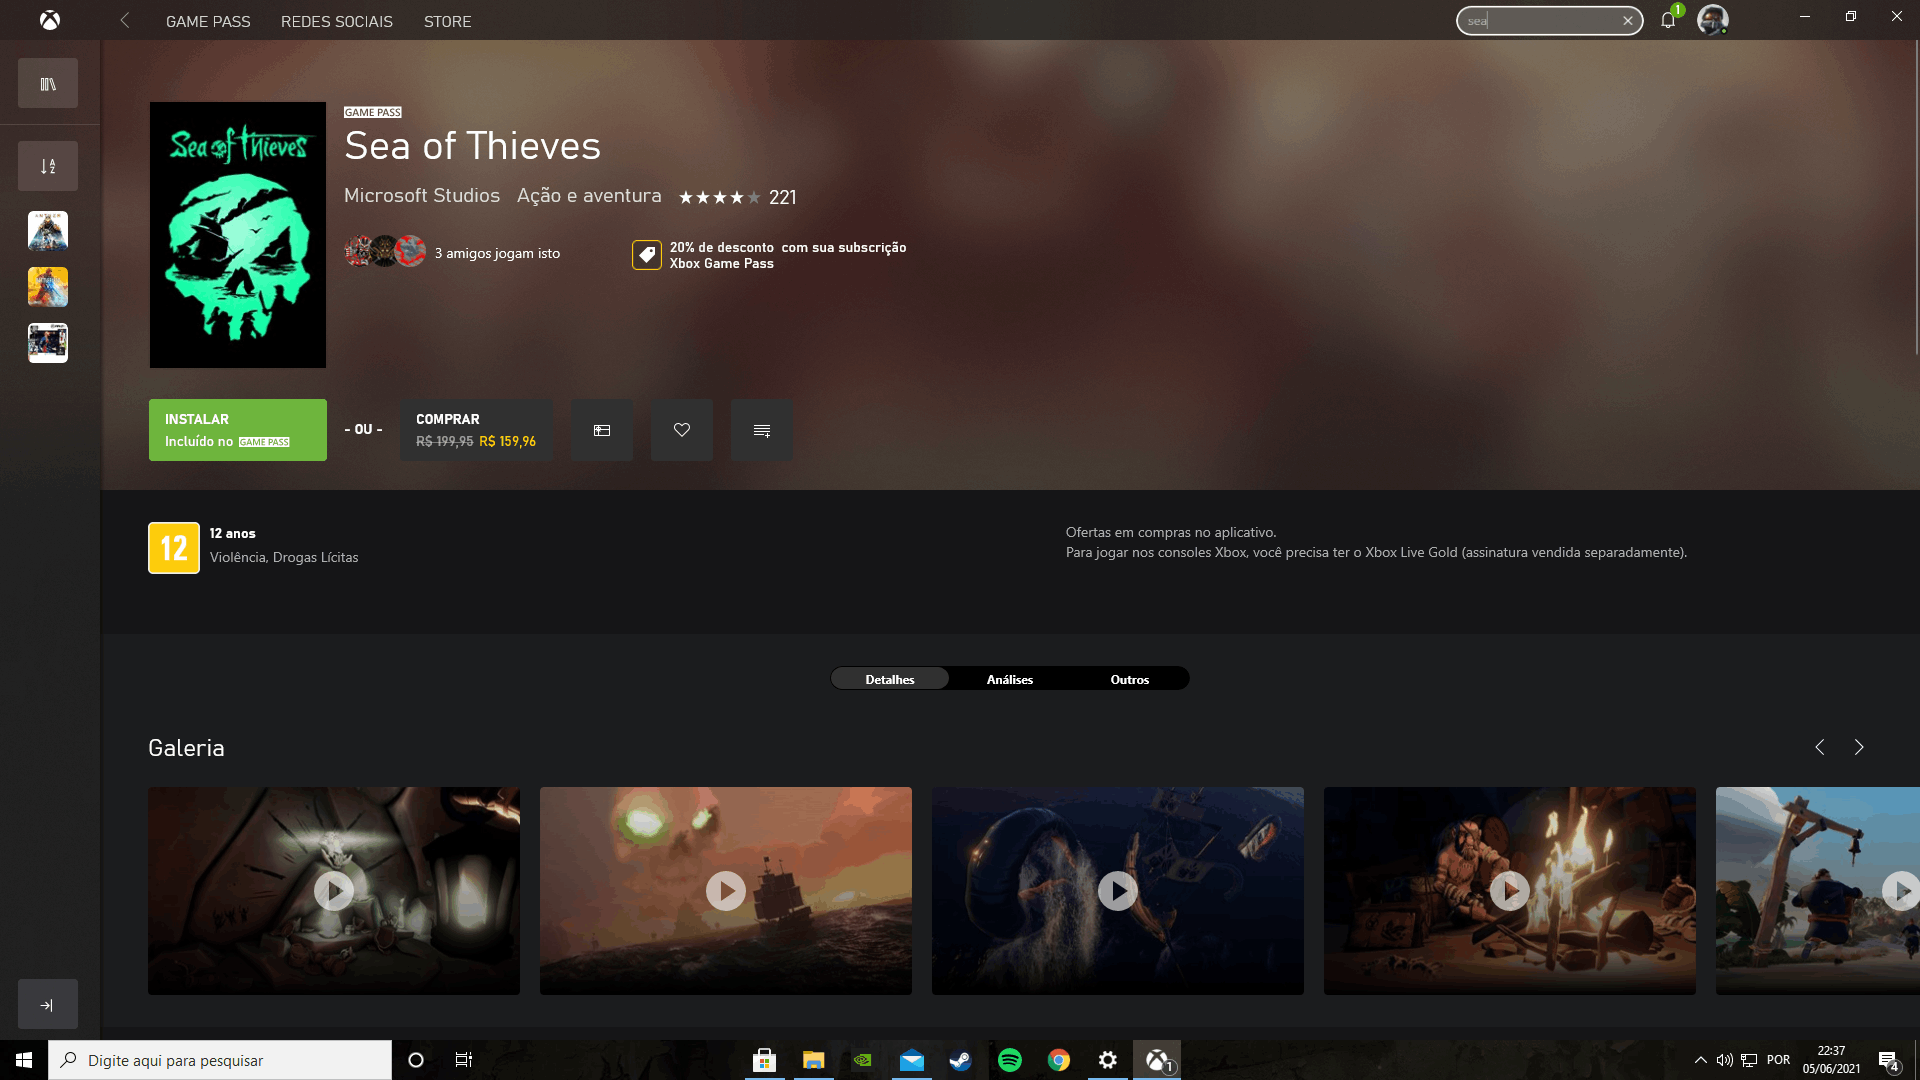Open Mail app from taskbar
The width and height of the screenshot is (1920, 1080).
click(912, 1060)
